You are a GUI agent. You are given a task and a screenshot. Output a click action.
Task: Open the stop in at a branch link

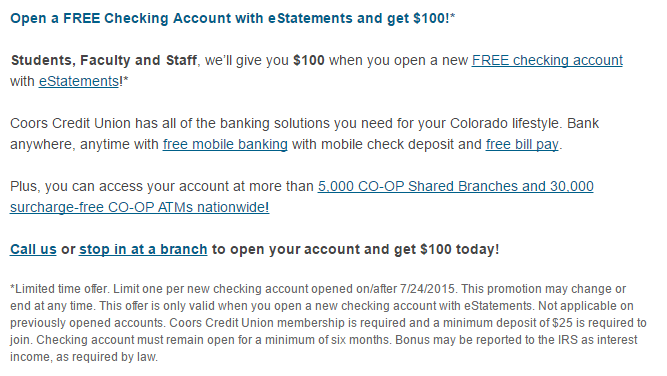143,249
